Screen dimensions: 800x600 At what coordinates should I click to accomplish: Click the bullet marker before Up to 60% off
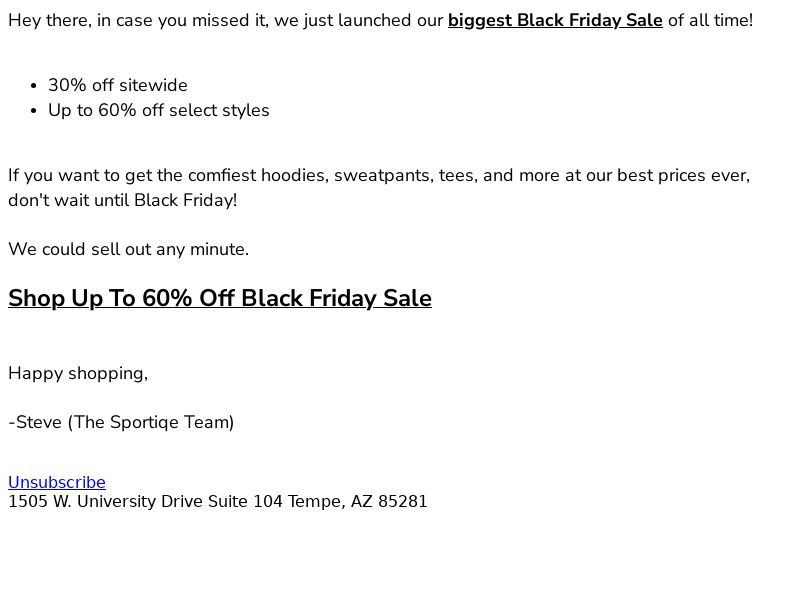[34, 111]
